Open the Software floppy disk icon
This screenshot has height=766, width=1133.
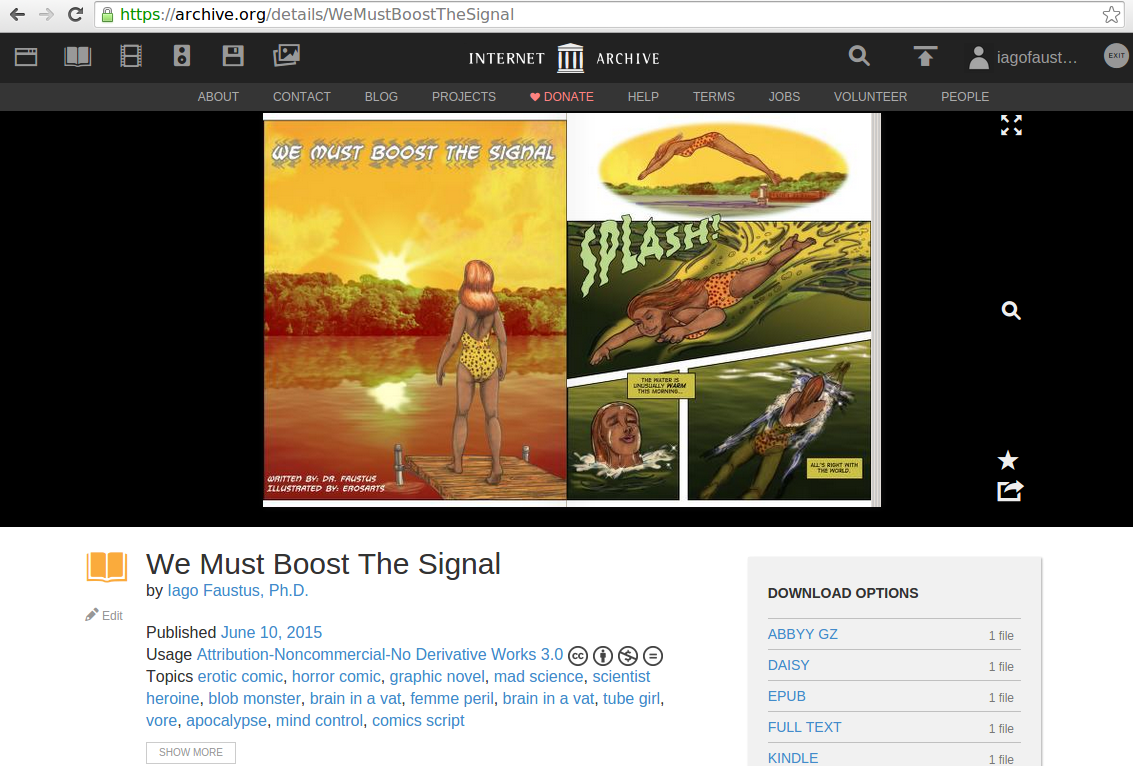(233, 56)
